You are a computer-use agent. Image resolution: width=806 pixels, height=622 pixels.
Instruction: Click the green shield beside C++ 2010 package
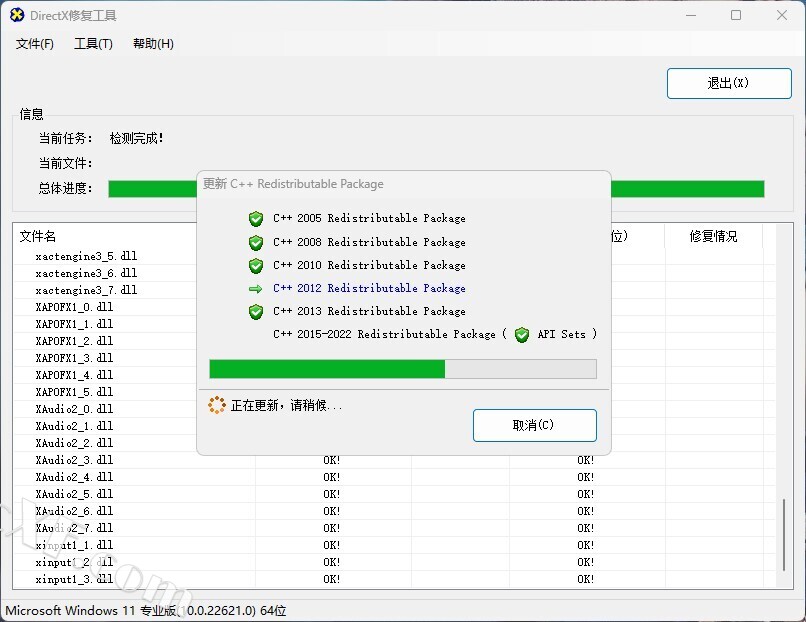point(255,265)
